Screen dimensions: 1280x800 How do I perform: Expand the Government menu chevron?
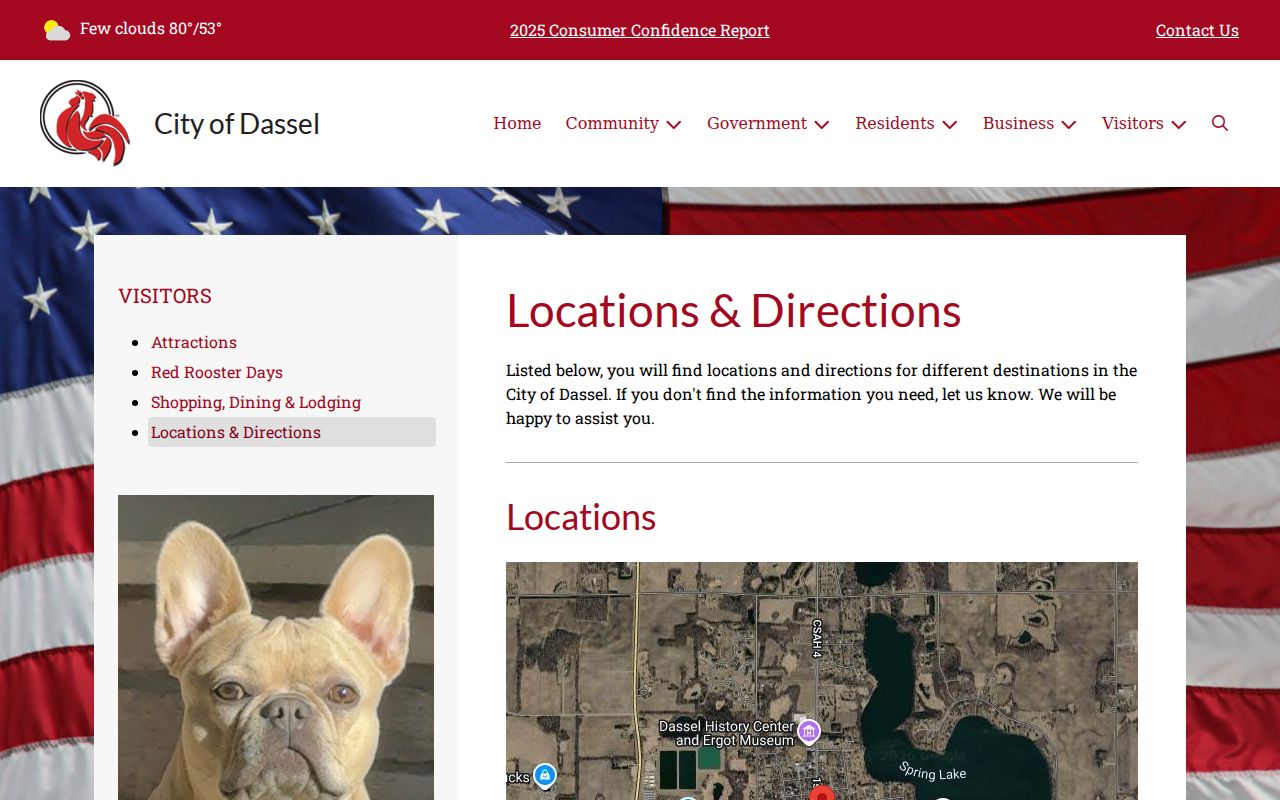(822, 124)
